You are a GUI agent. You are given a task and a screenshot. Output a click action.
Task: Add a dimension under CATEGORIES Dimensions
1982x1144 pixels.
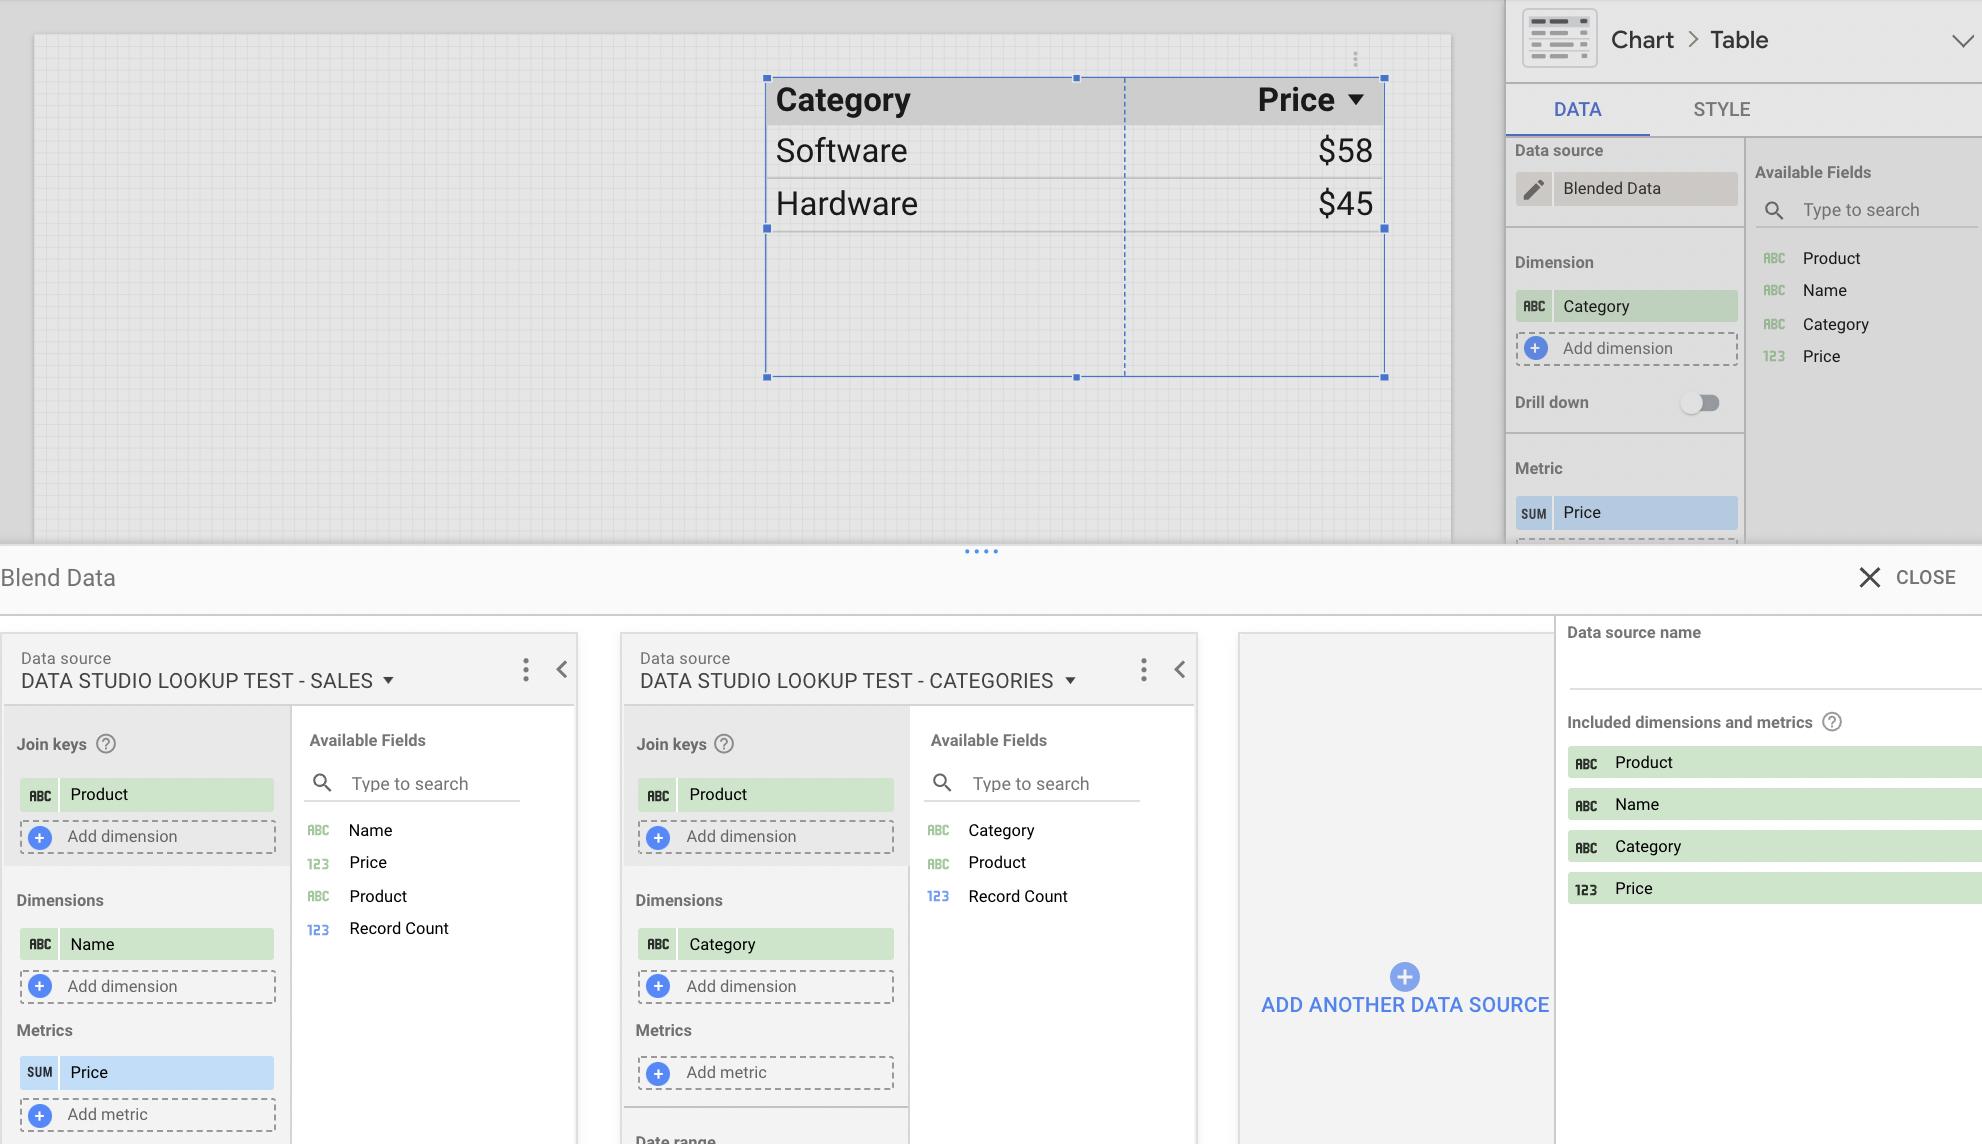click(x=766, y=987)
